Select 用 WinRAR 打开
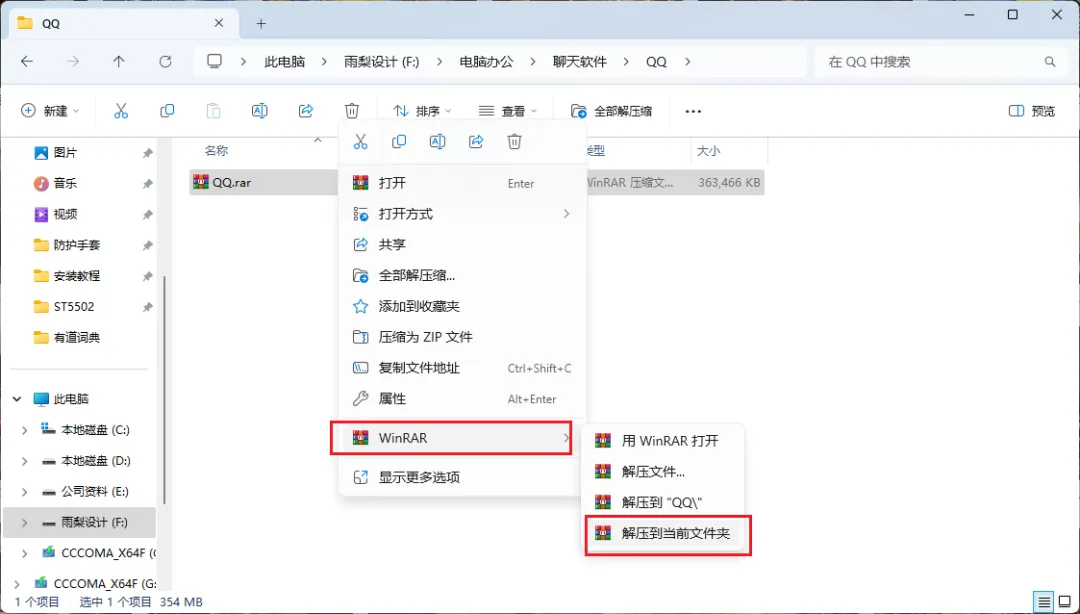This screenshot has width=1080, height=614. tap(663, 440)
